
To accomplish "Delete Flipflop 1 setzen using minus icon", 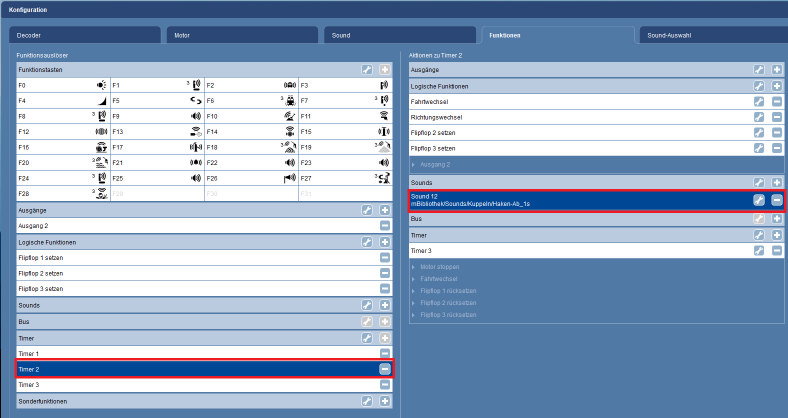I will (x=385, y=257).
